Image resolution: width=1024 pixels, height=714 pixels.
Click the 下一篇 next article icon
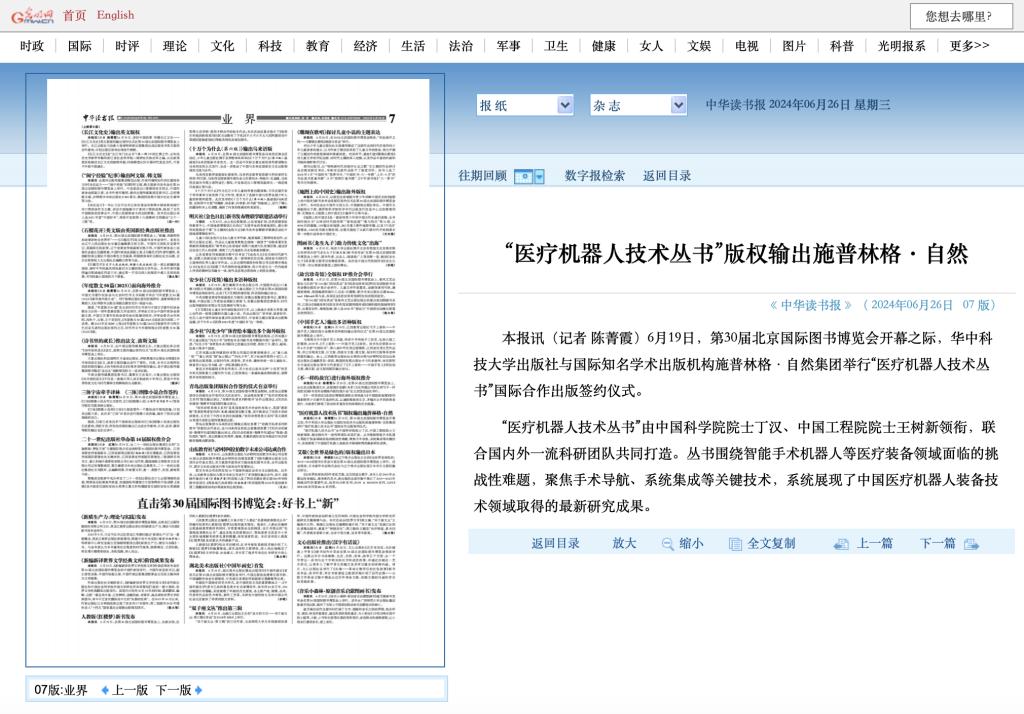[971, 544]
